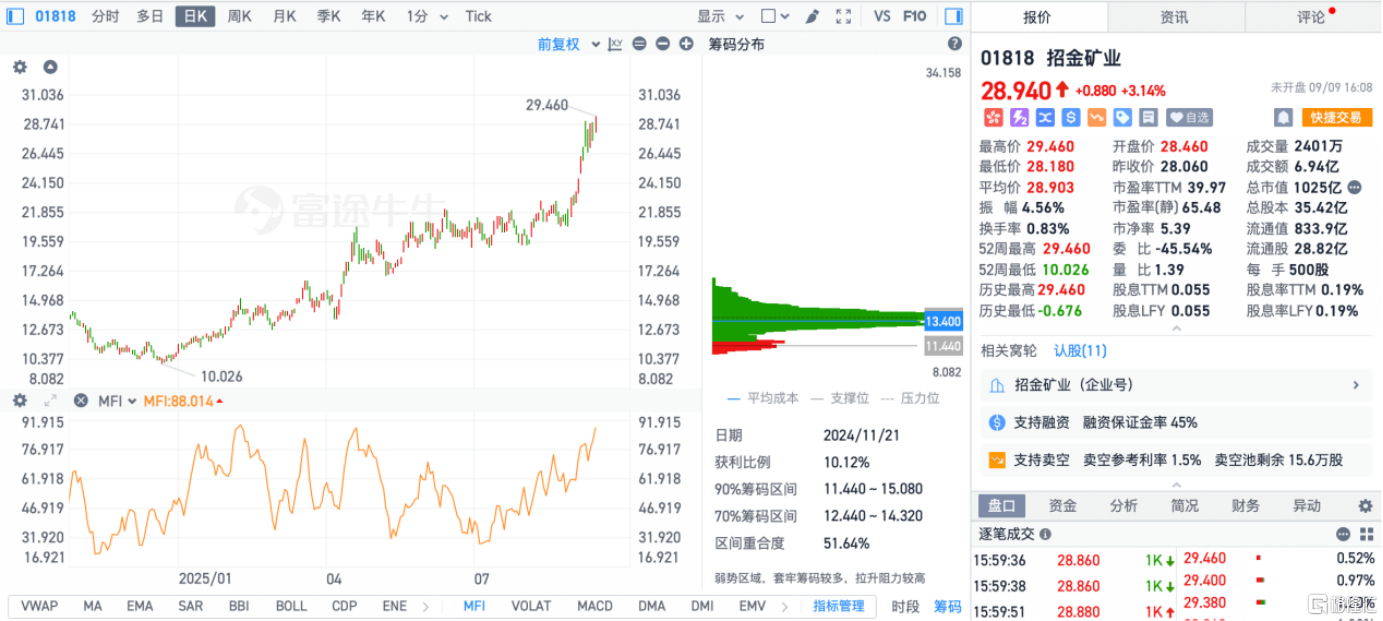The image size is (1383, 621).
Task: Open the 资讯 news tab
Action: [1174, 17]
